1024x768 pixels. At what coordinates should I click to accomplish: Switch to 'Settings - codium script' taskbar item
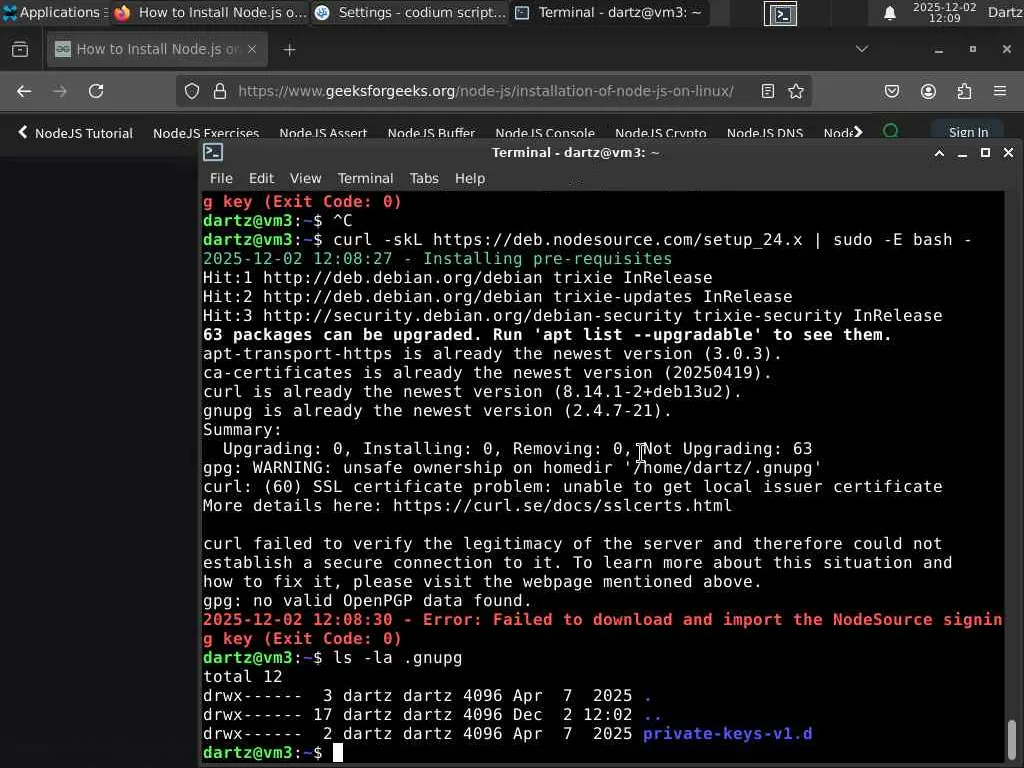410,12
